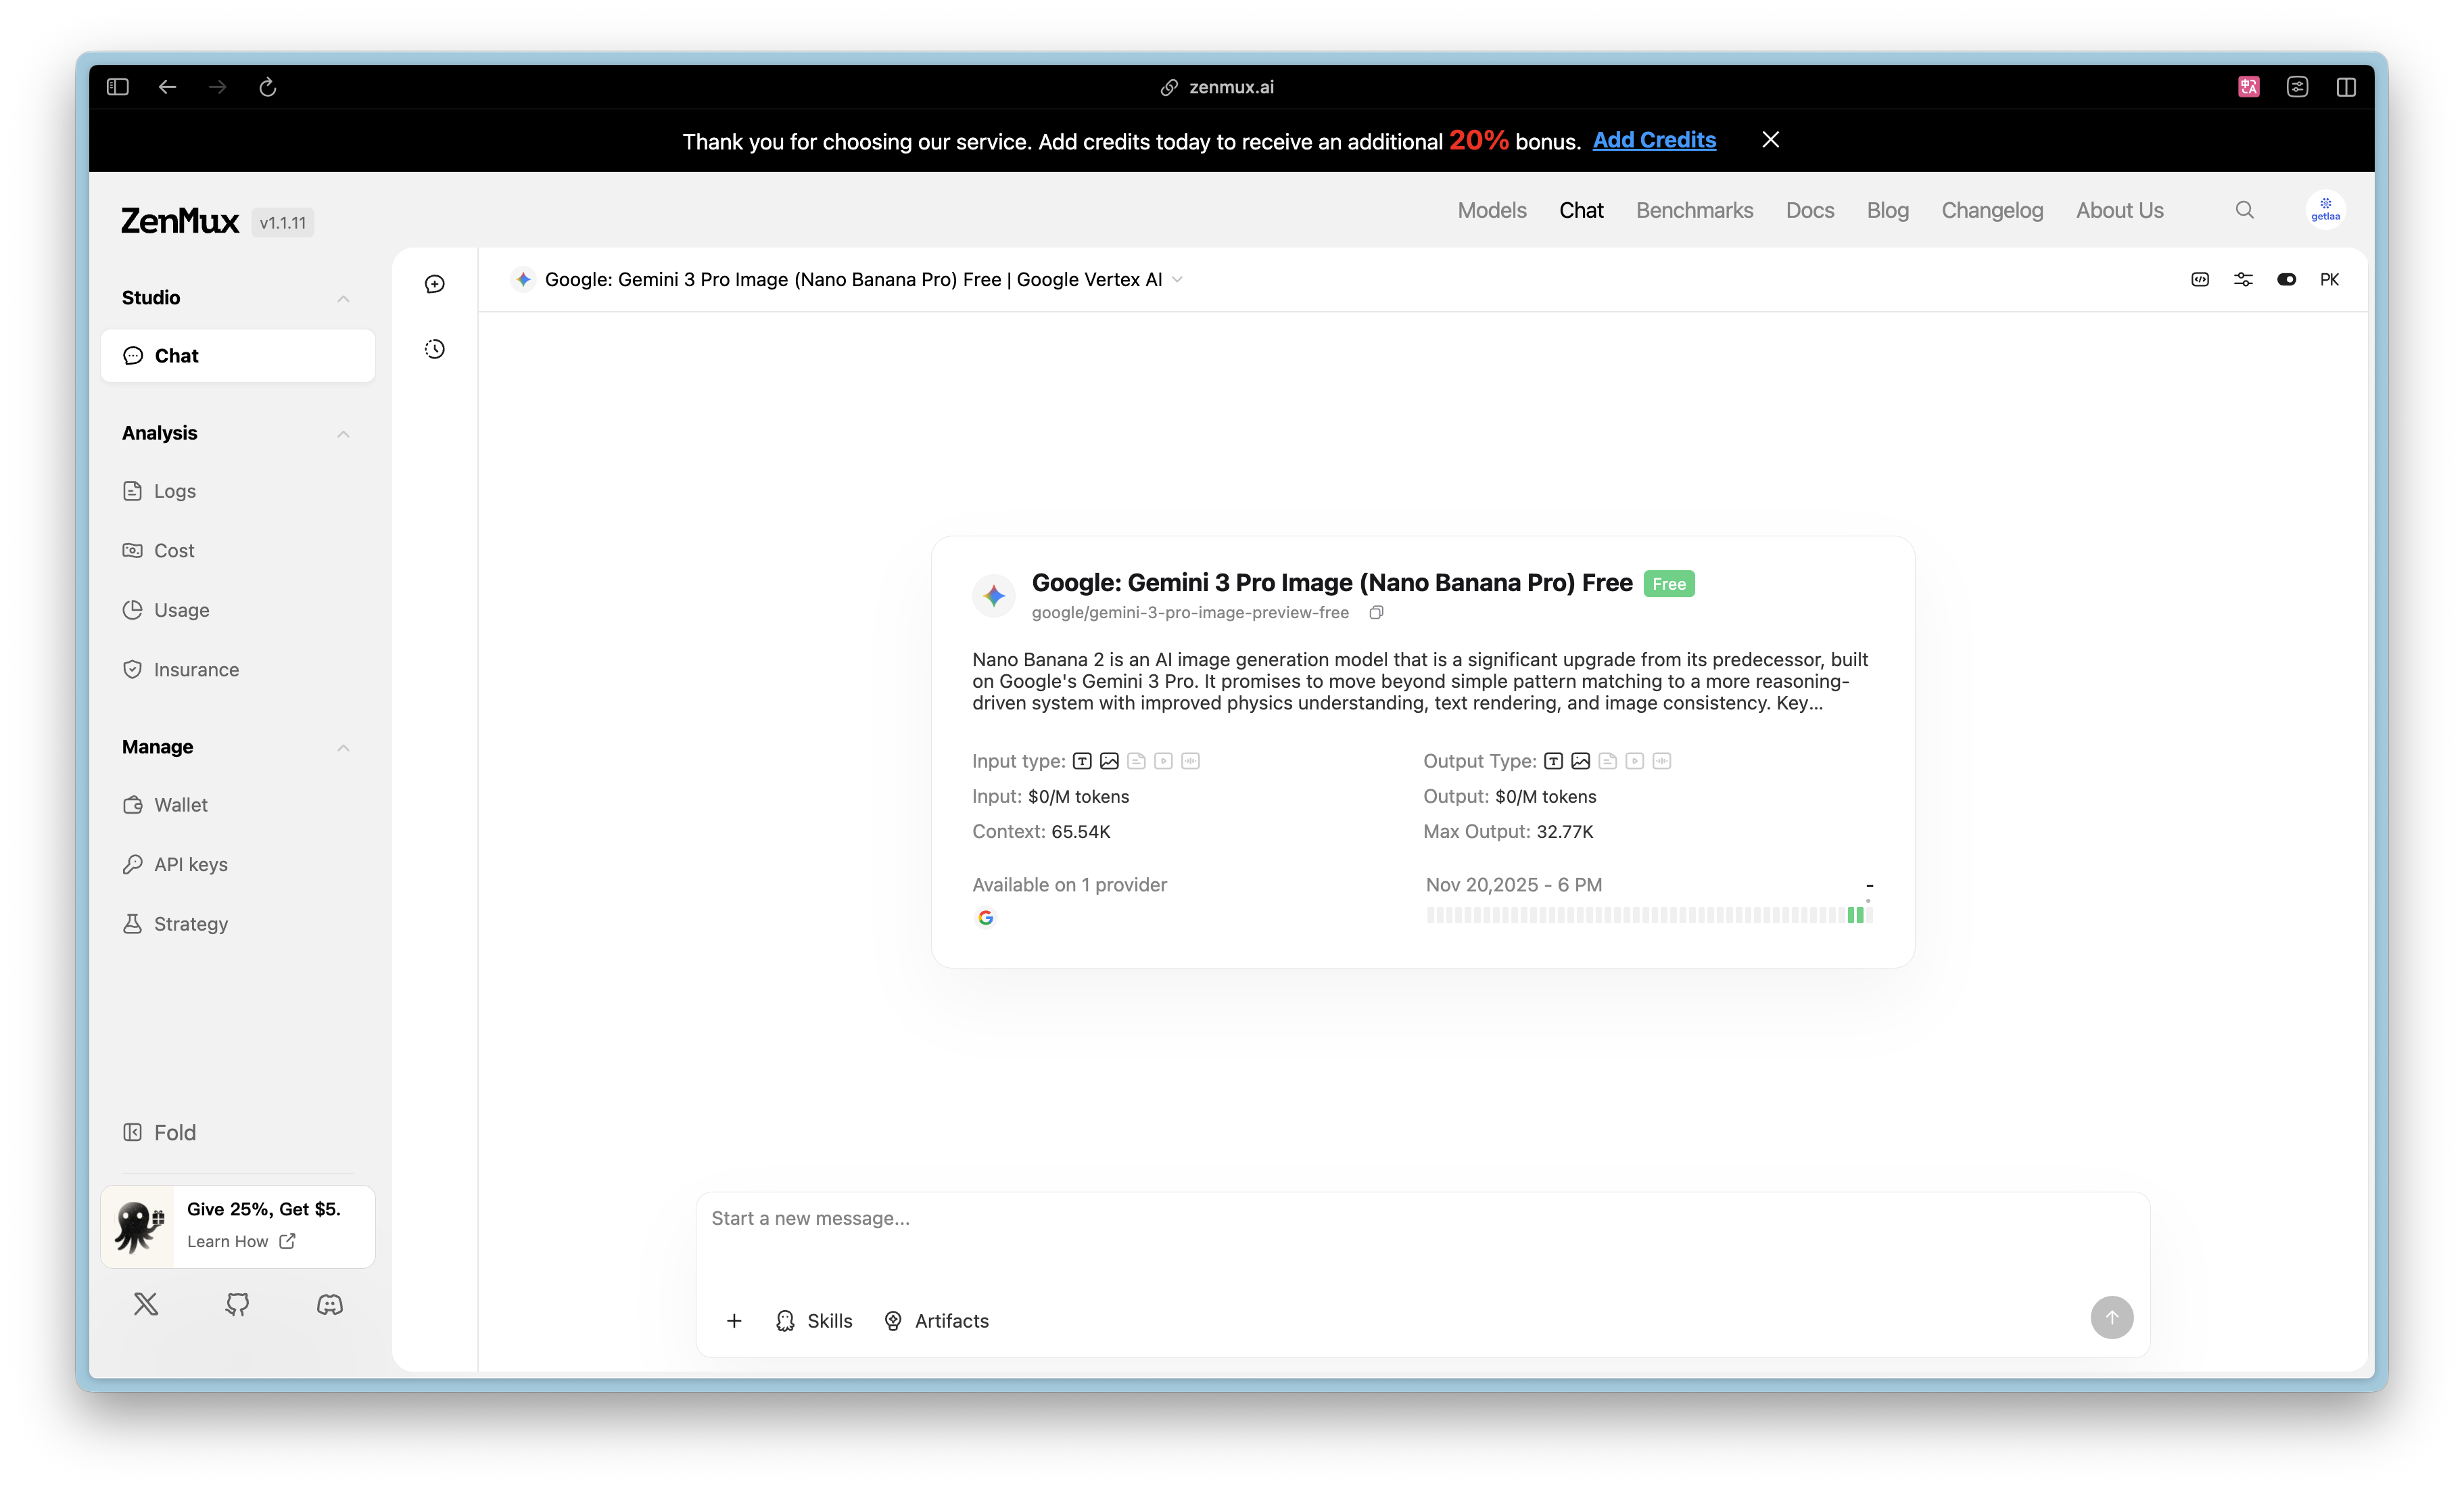Open model parameter sliders settings icon
Screen dimensions: 2464x1492
2243,280
